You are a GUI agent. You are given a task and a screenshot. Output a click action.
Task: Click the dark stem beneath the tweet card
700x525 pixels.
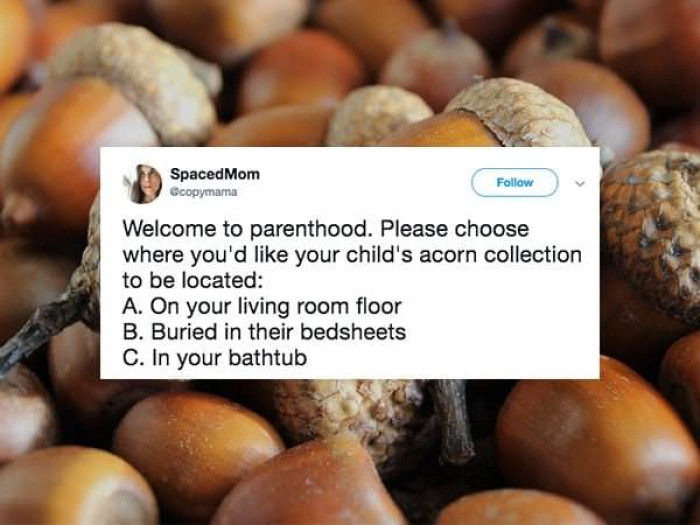(x=451, y=420)
